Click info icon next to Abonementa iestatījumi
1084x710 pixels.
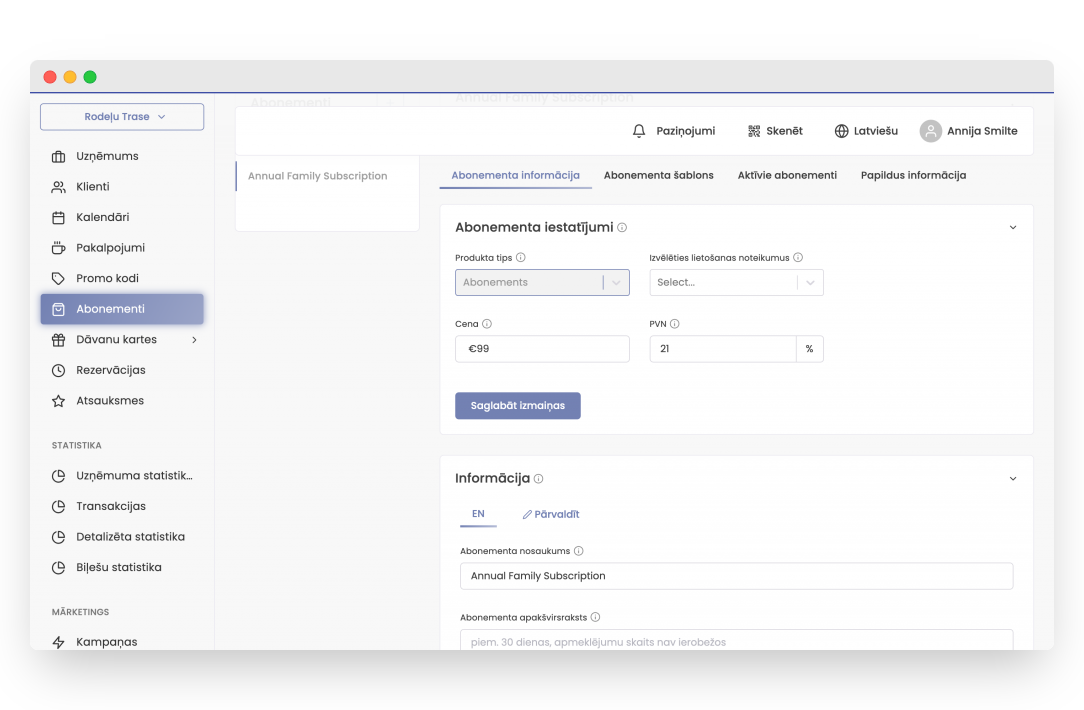[622, 228]
